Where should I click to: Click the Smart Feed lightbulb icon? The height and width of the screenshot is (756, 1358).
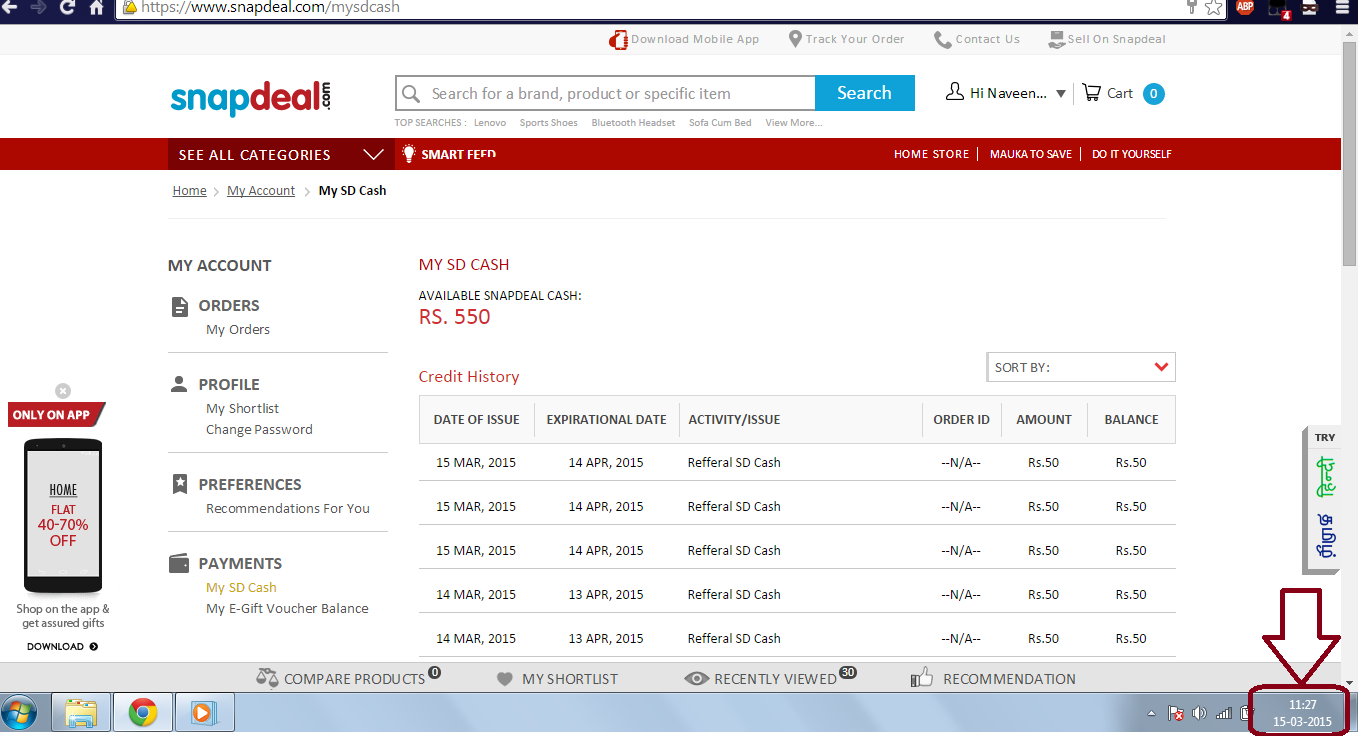click(408, 154)
